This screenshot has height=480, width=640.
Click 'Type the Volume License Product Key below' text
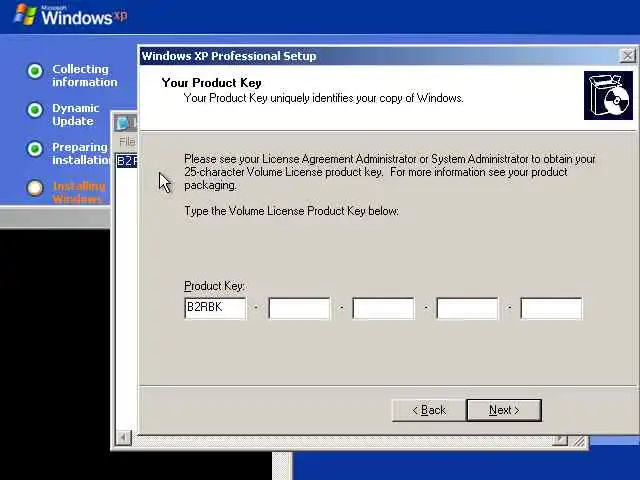pyautogui.click(x=291, y=211)
